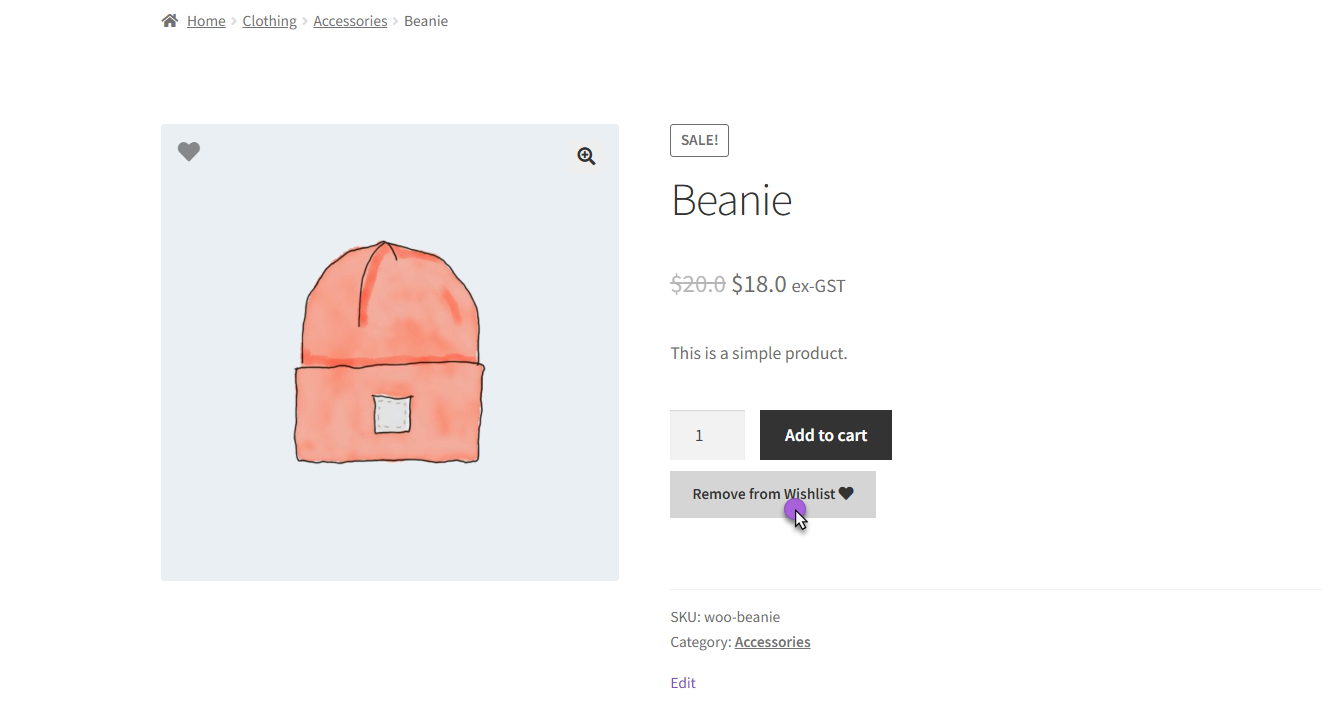Click the purple Edit link
Screen dimensions: 1322x706
[683, 683]
